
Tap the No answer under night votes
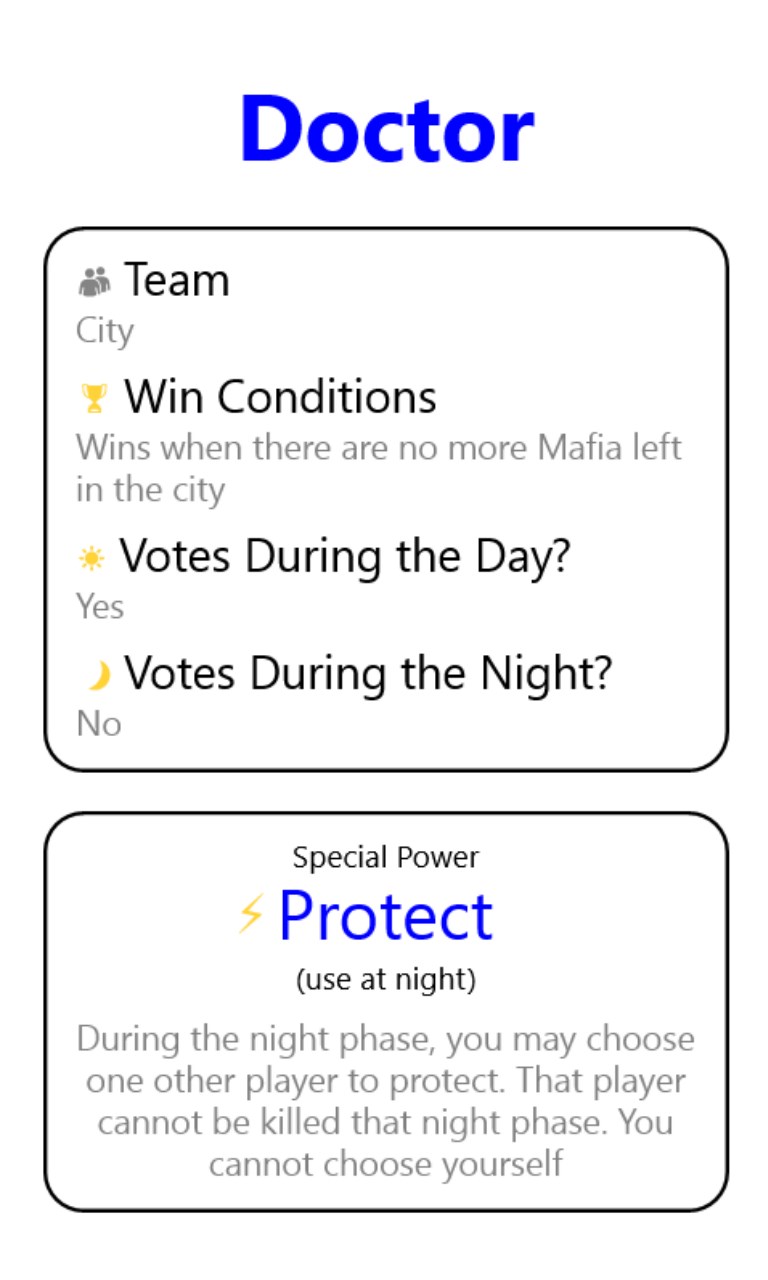pyautogui.click(x=99, y=724)
